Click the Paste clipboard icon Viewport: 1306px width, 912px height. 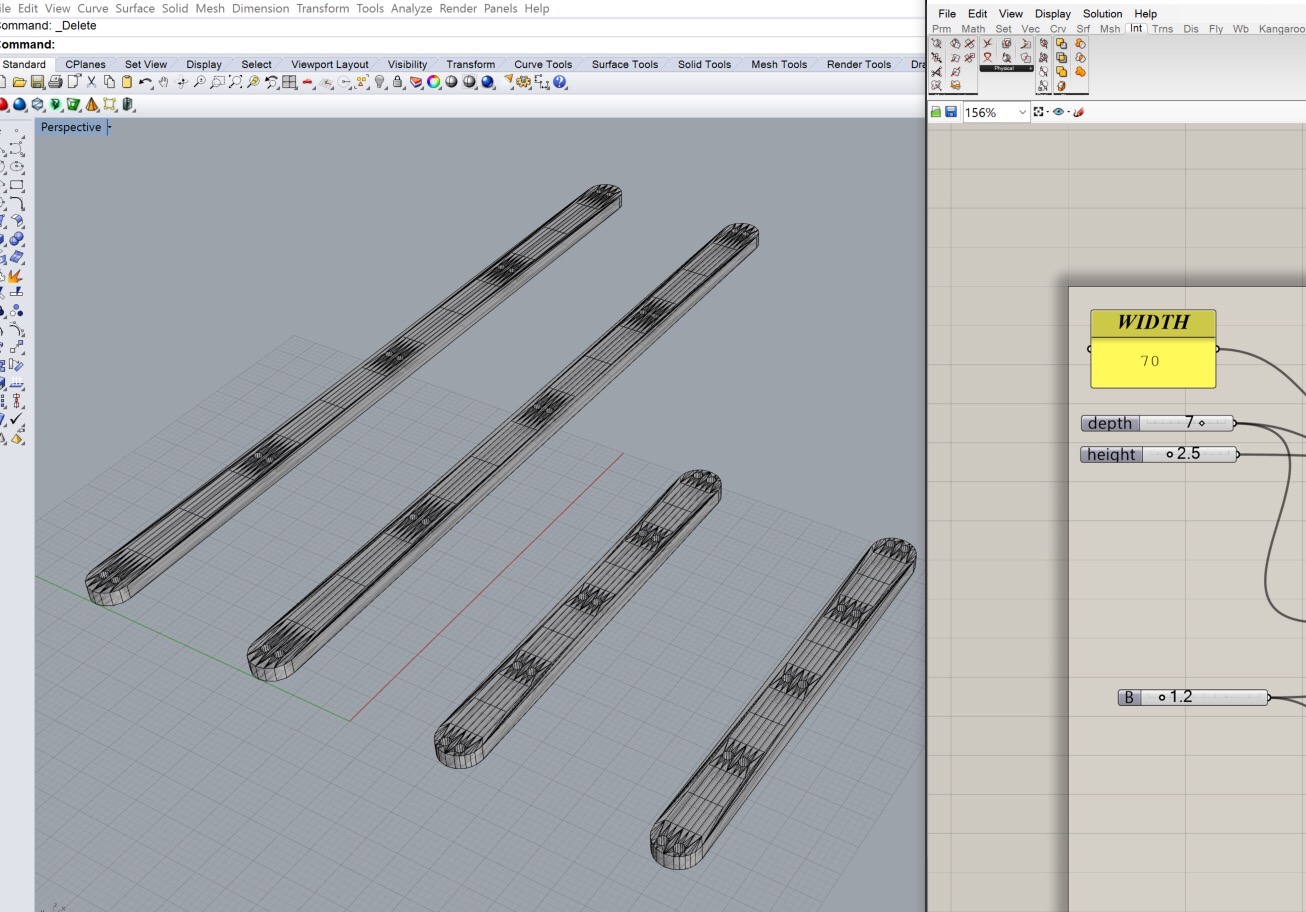point(127,82)
